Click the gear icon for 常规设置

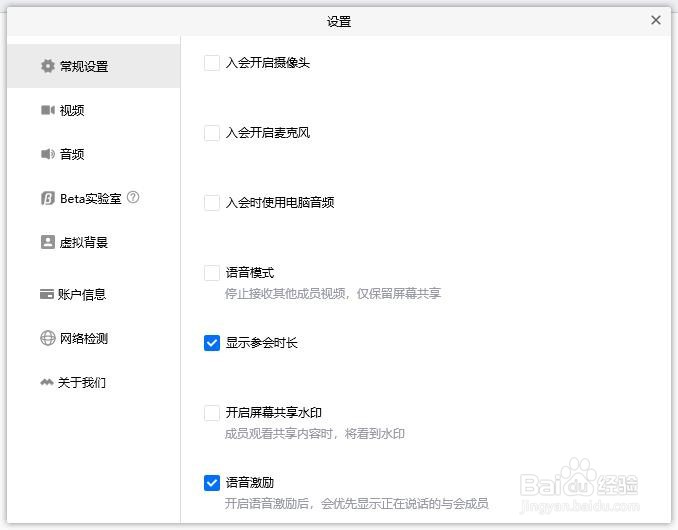[x=47, y=66]
